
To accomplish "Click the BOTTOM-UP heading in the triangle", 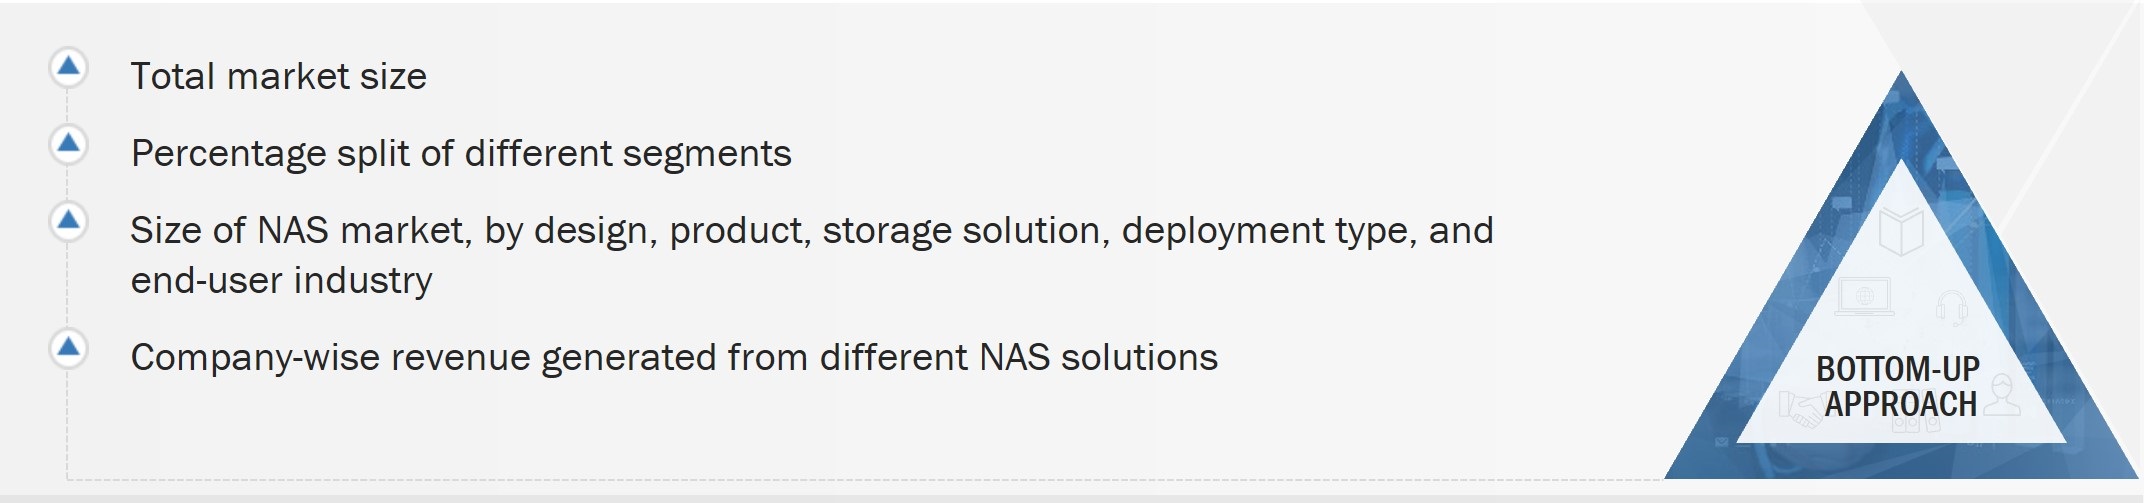I will (1897, 369).
